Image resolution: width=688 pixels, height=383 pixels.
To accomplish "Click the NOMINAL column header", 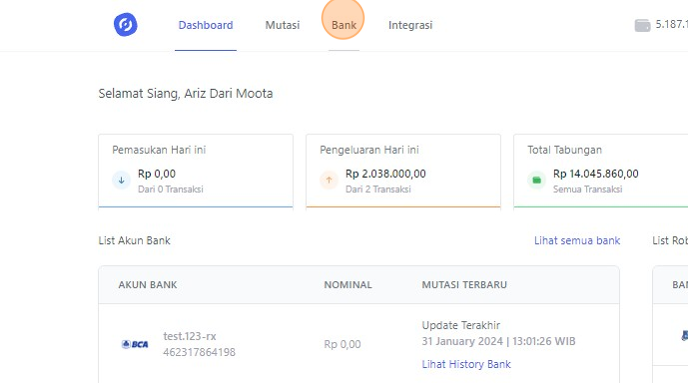I will point(348,285).
